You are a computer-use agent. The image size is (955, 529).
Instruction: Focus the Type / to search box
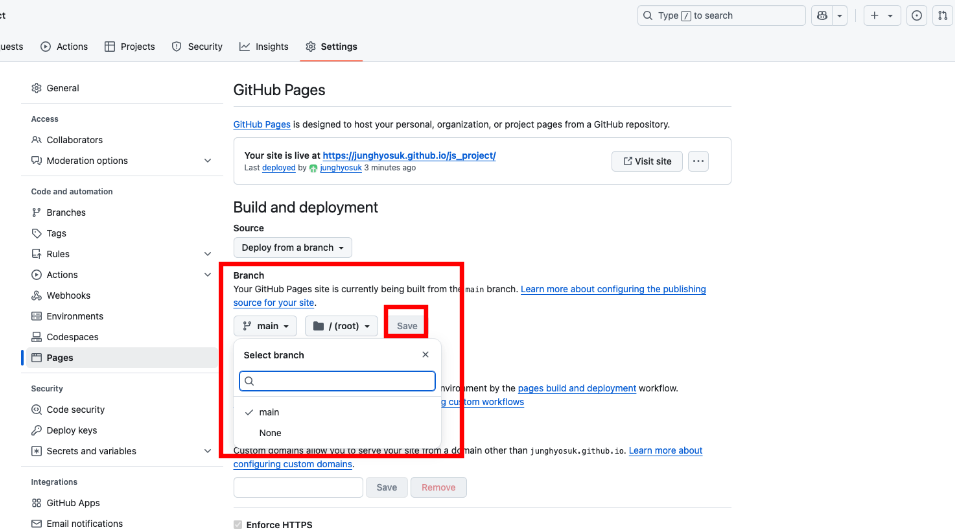tap(721, 16)
